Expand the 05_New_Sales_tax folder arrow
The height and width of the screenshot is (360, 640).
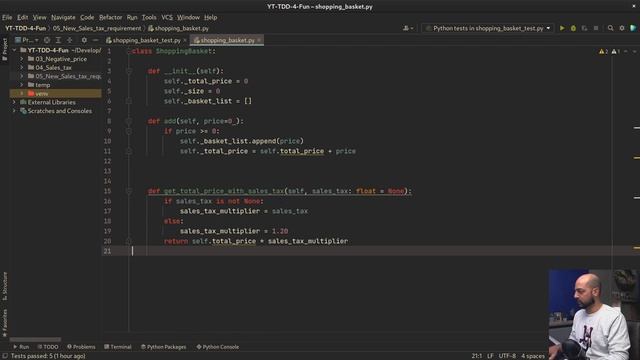click(22, 76)
